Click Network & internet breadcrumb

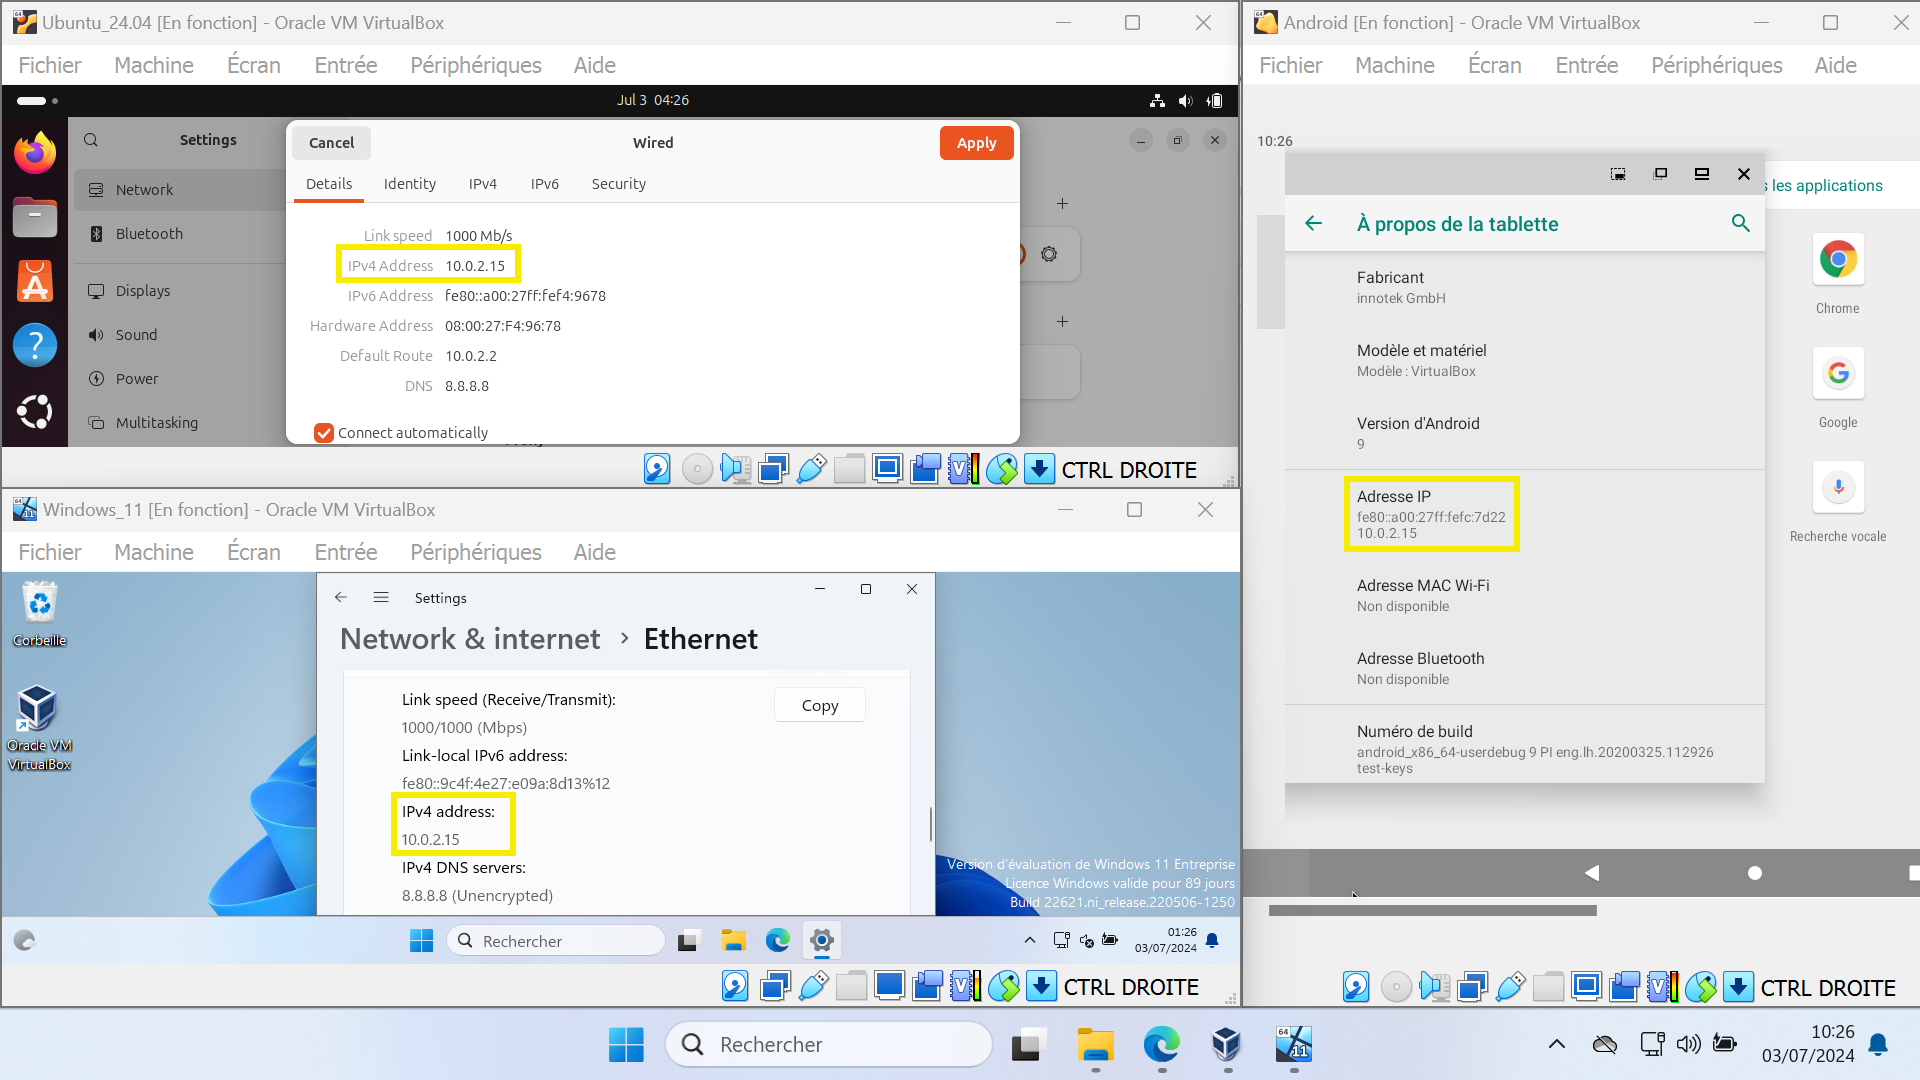470,639
